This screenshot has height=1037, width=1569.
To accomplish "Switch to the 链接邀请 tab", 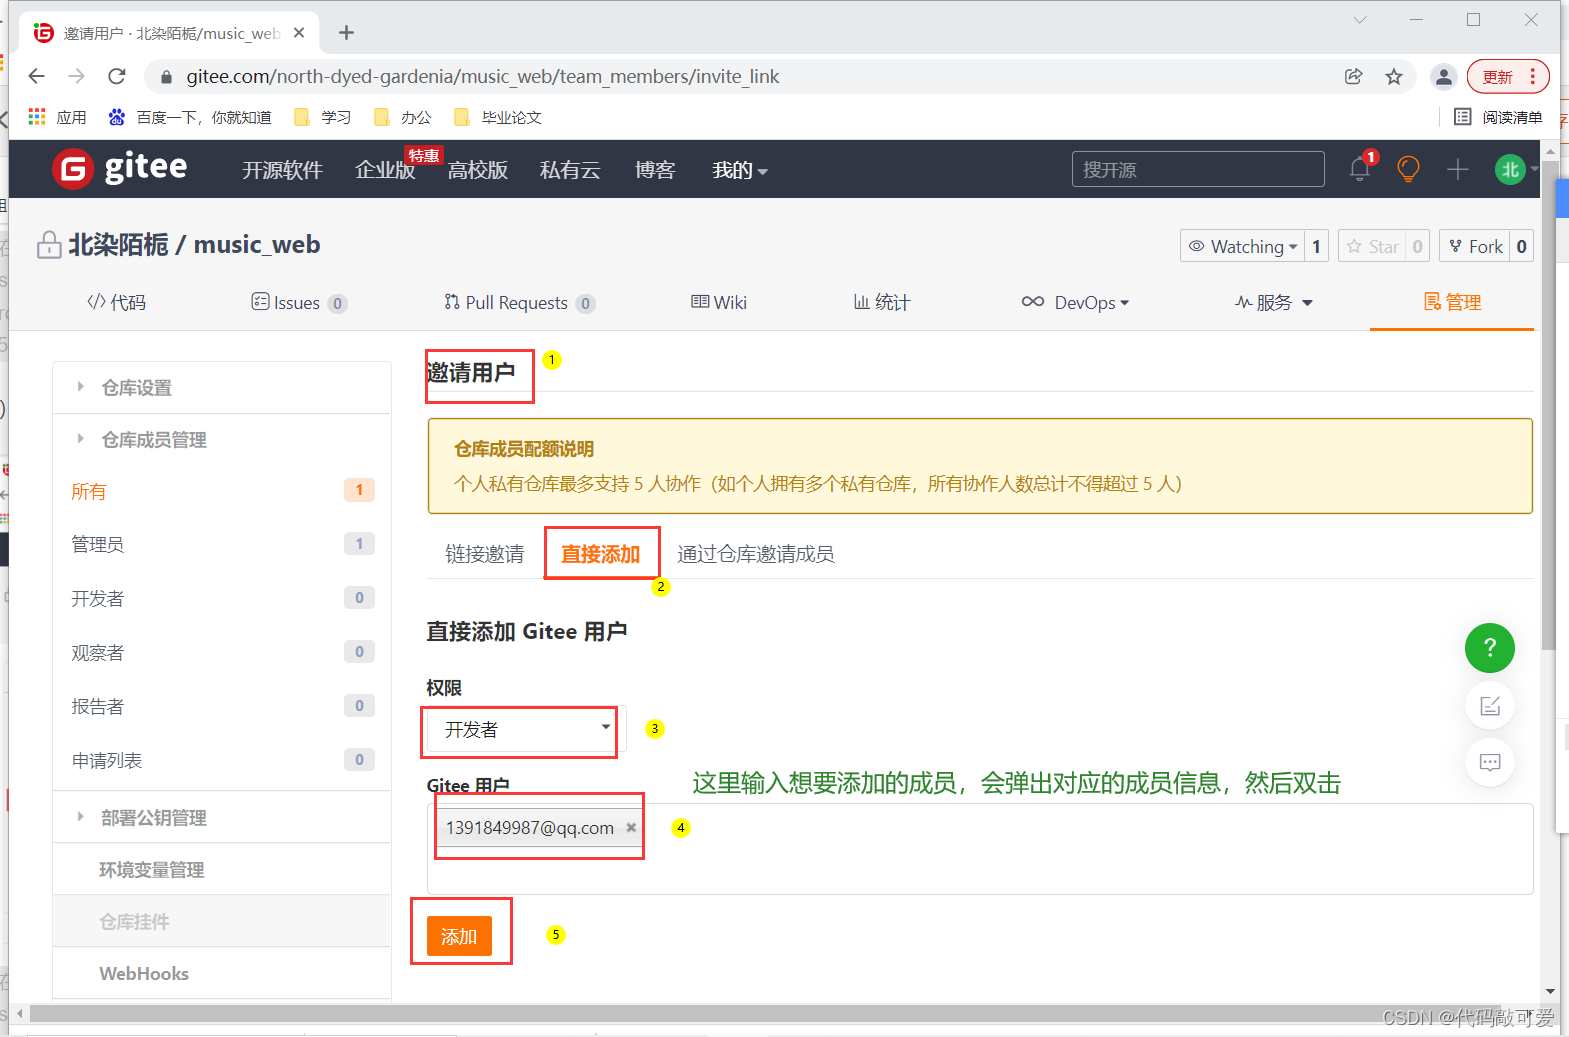I will (485, 554).
